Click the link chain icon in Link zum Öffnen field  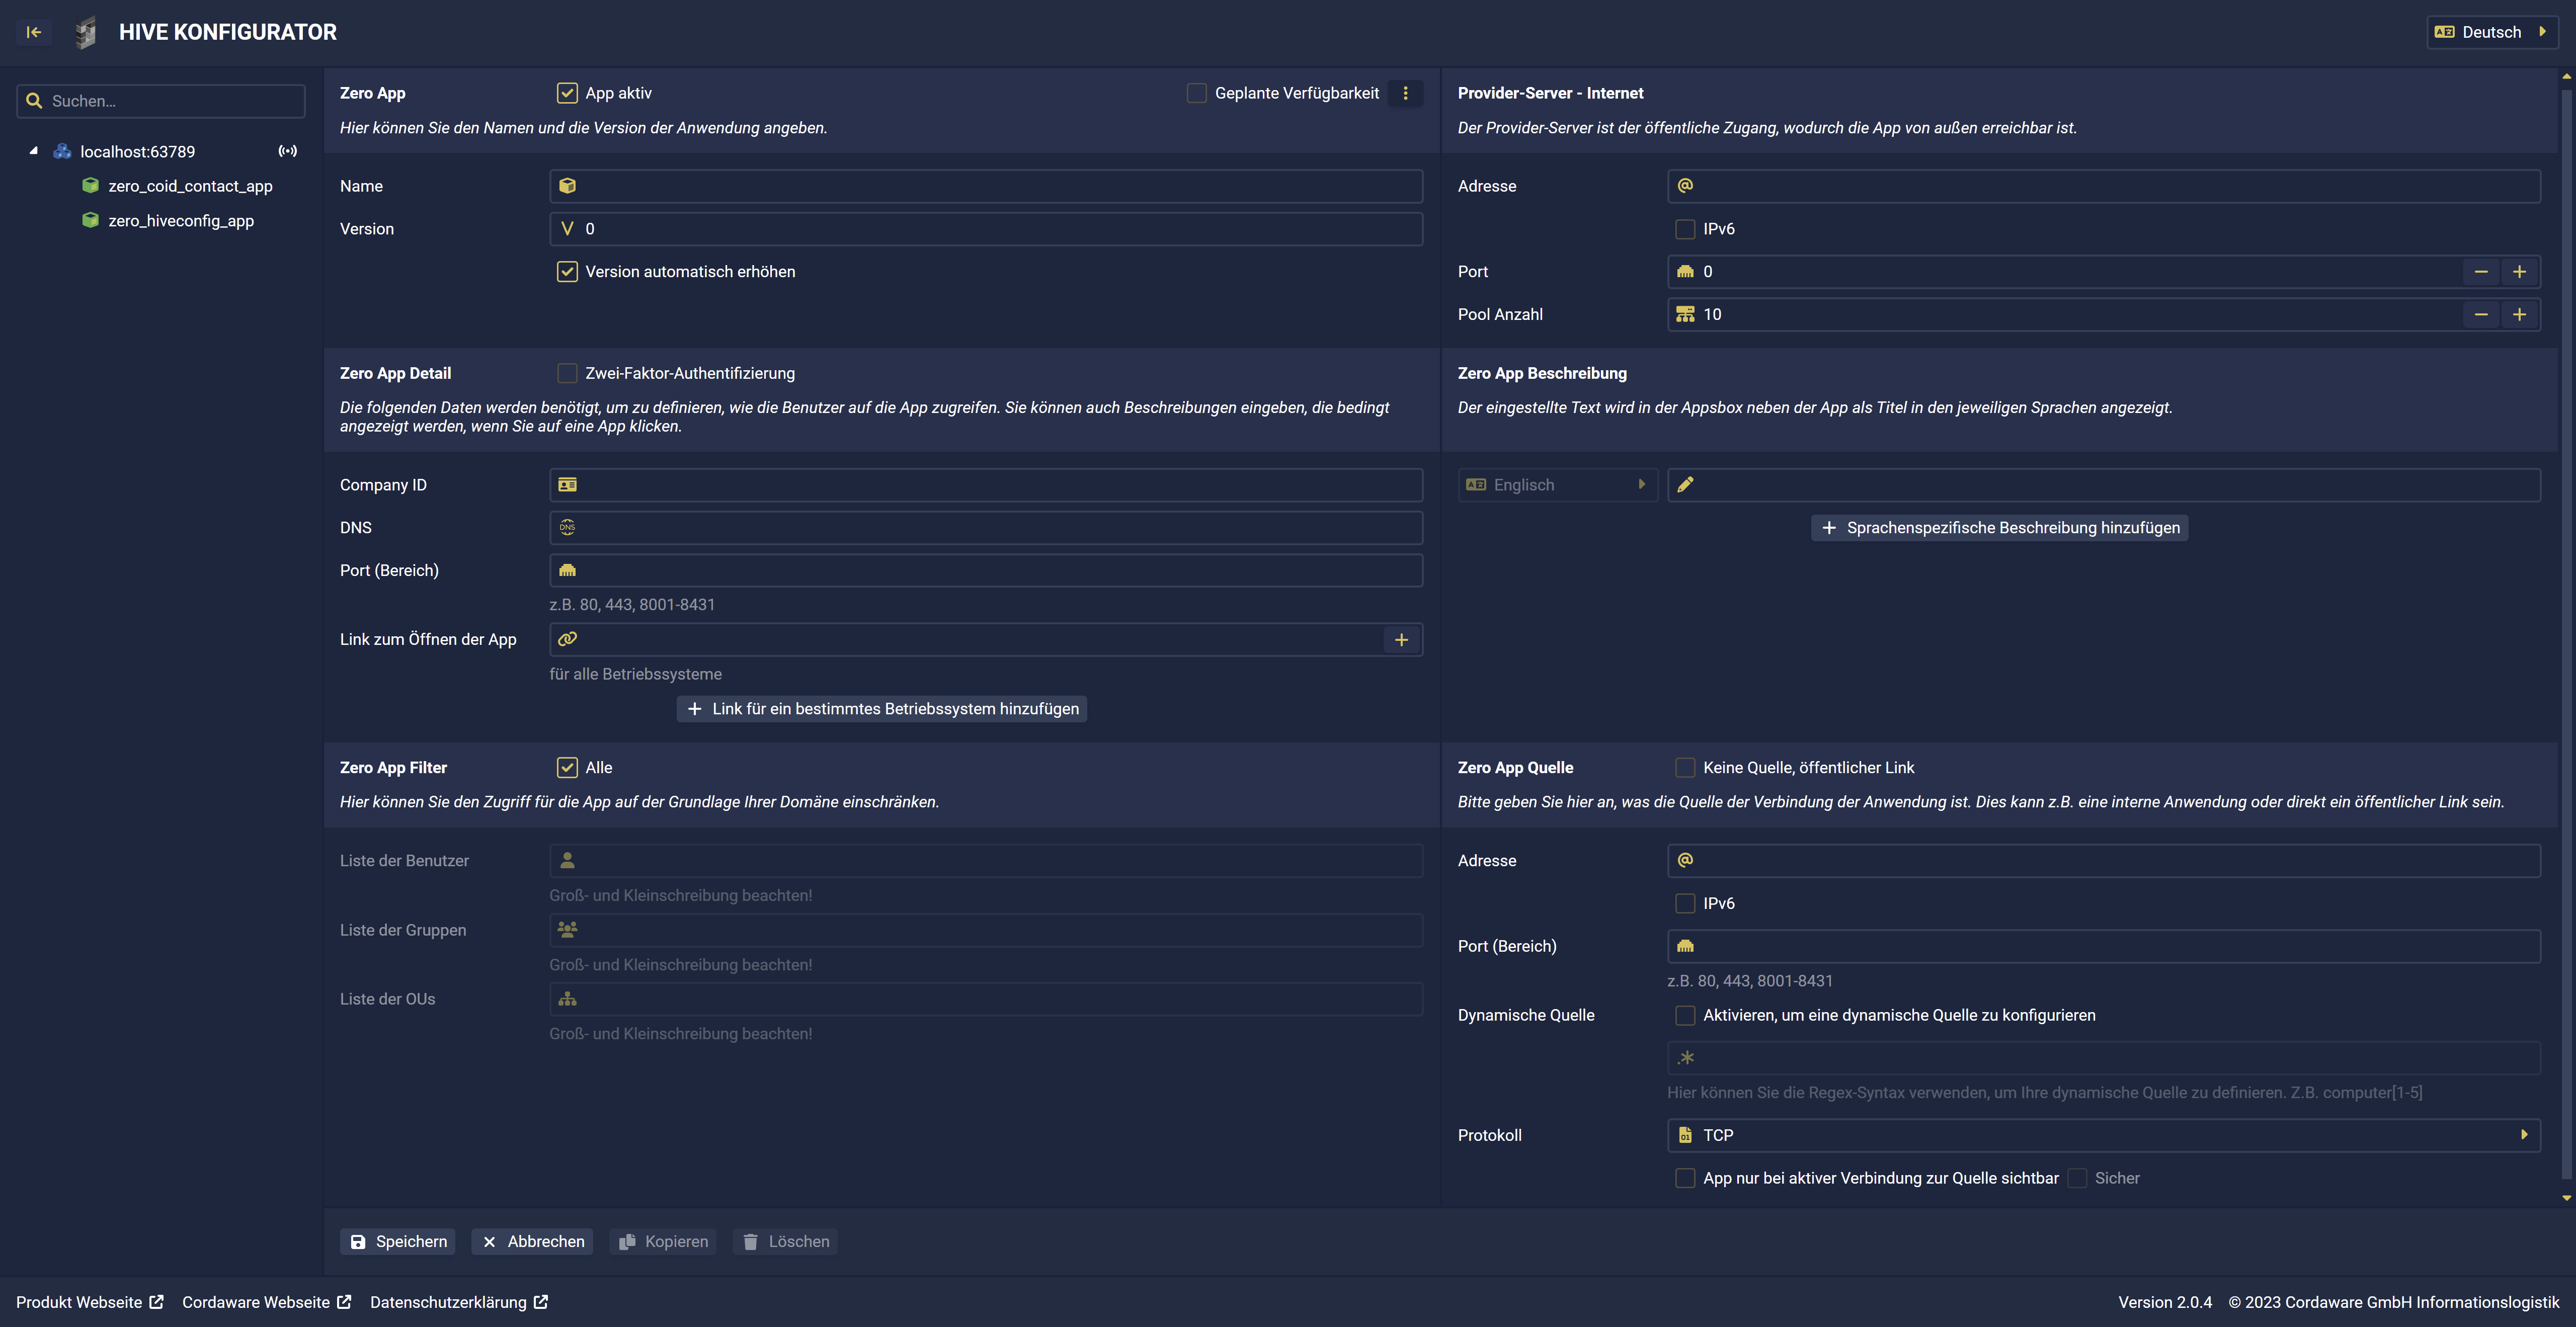[567, 639]
